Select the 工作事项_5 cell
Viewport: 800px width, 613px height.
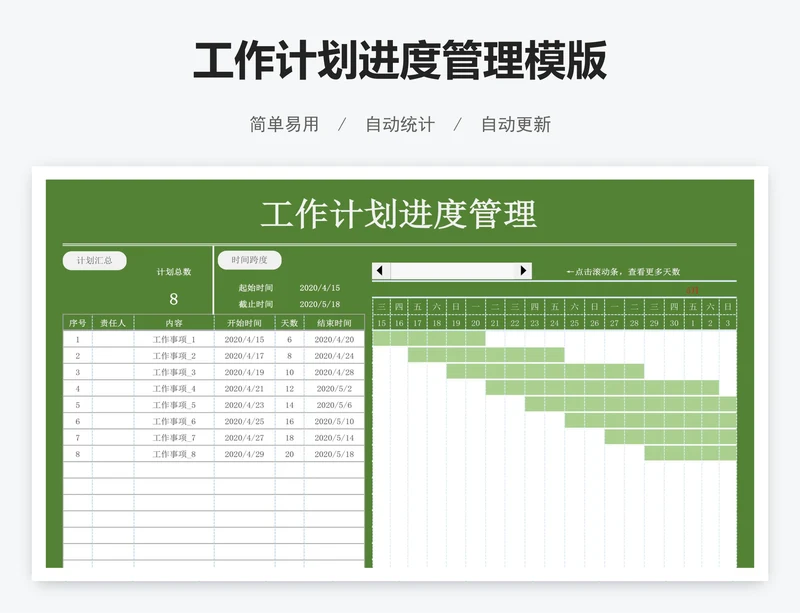(173, 405)
